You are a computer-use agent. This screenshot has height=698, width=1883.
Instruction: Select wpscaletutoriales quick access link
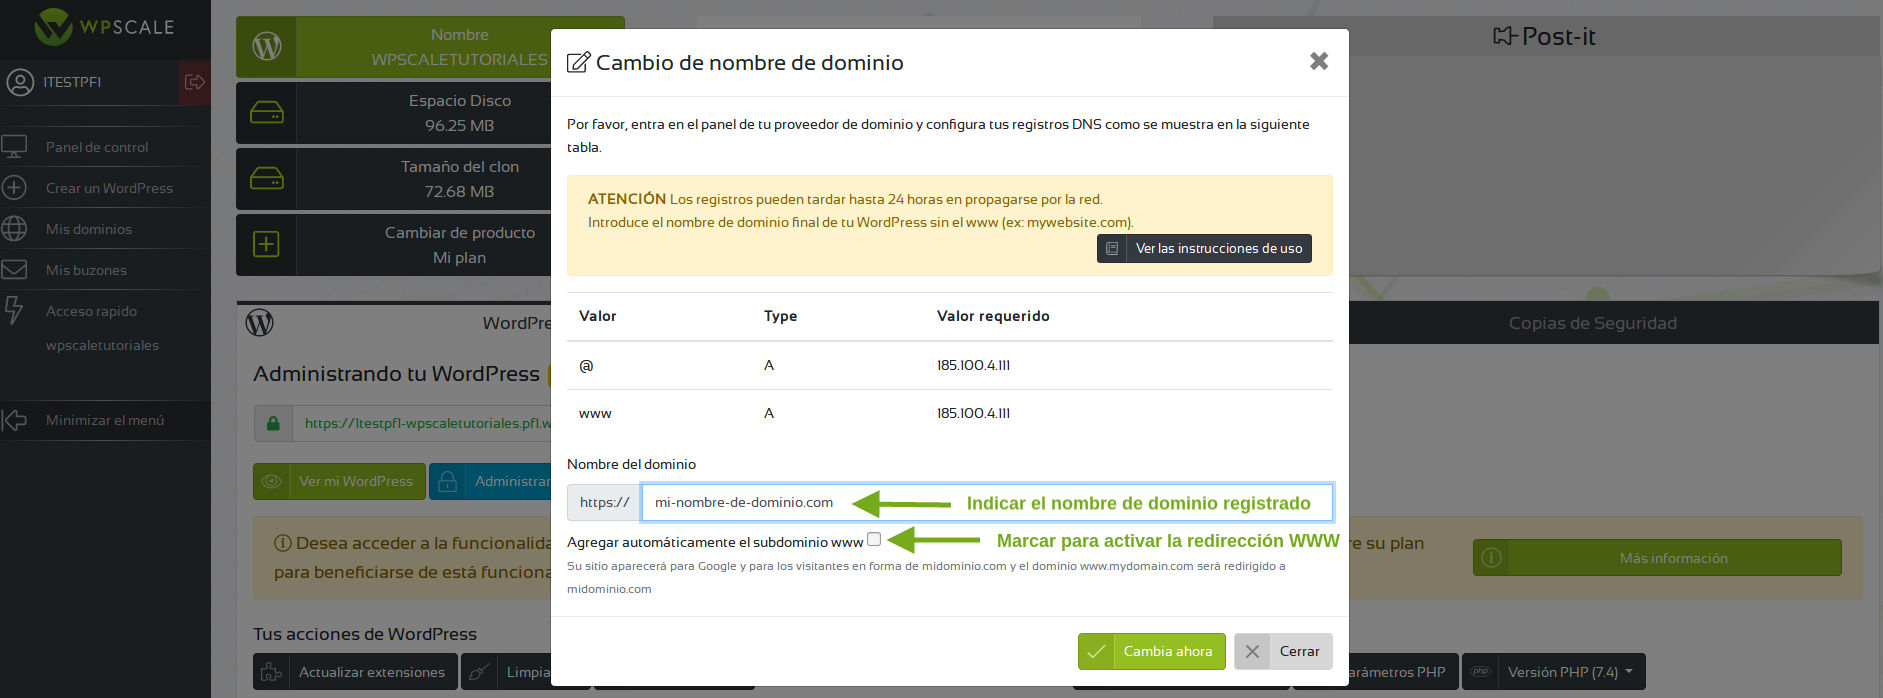pos(102,345)
